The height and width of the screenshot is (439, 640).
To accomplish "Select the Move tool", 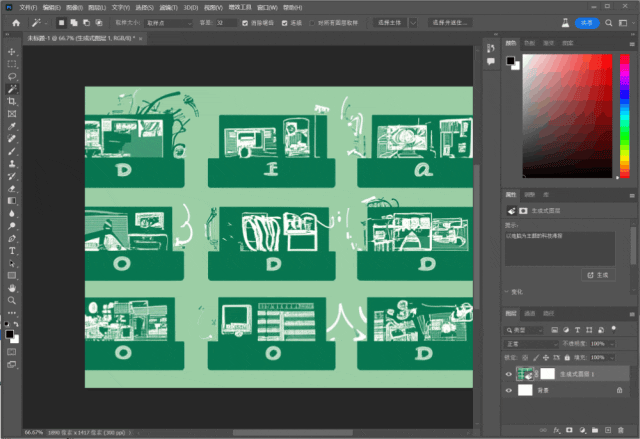I will click(12, 51).
